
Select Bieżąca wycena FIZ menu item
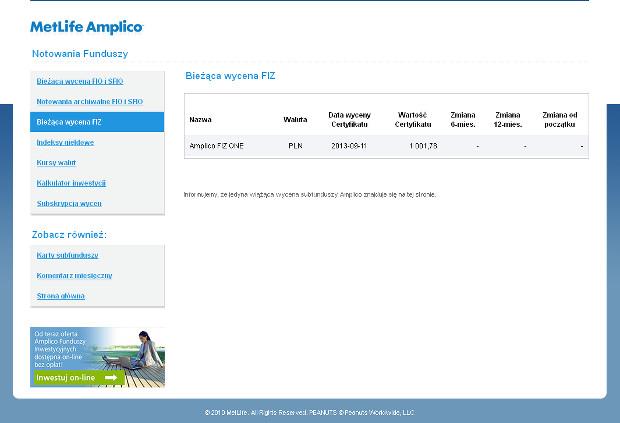[97, 122]
